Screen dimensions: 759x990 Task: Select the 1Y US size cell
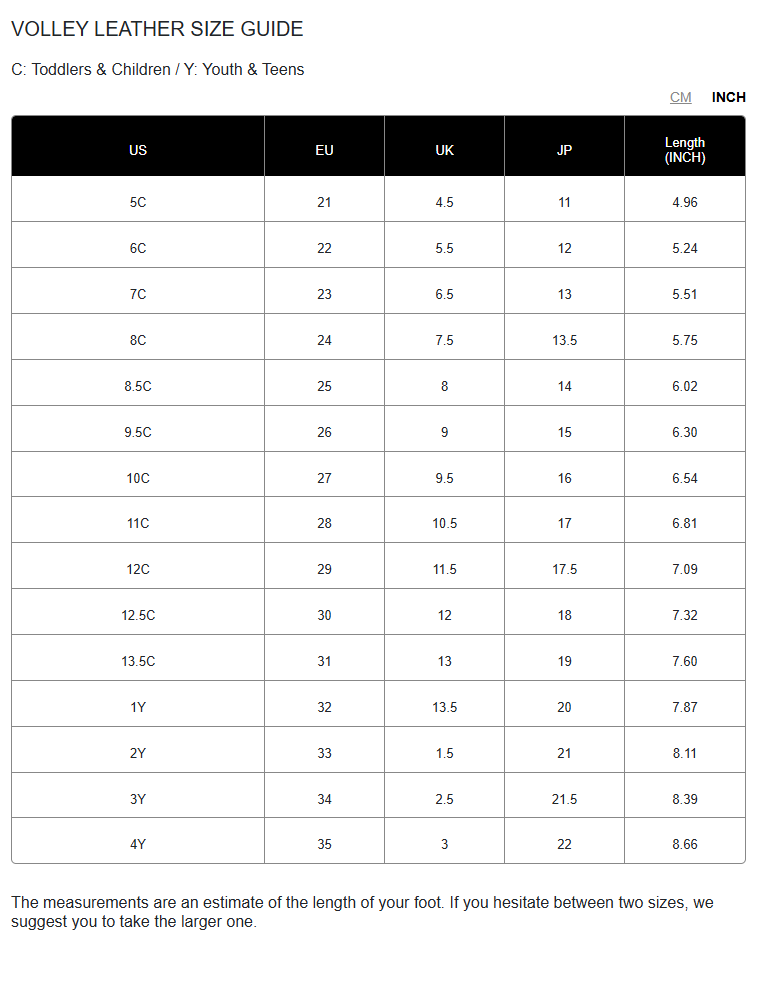[138, 707]
